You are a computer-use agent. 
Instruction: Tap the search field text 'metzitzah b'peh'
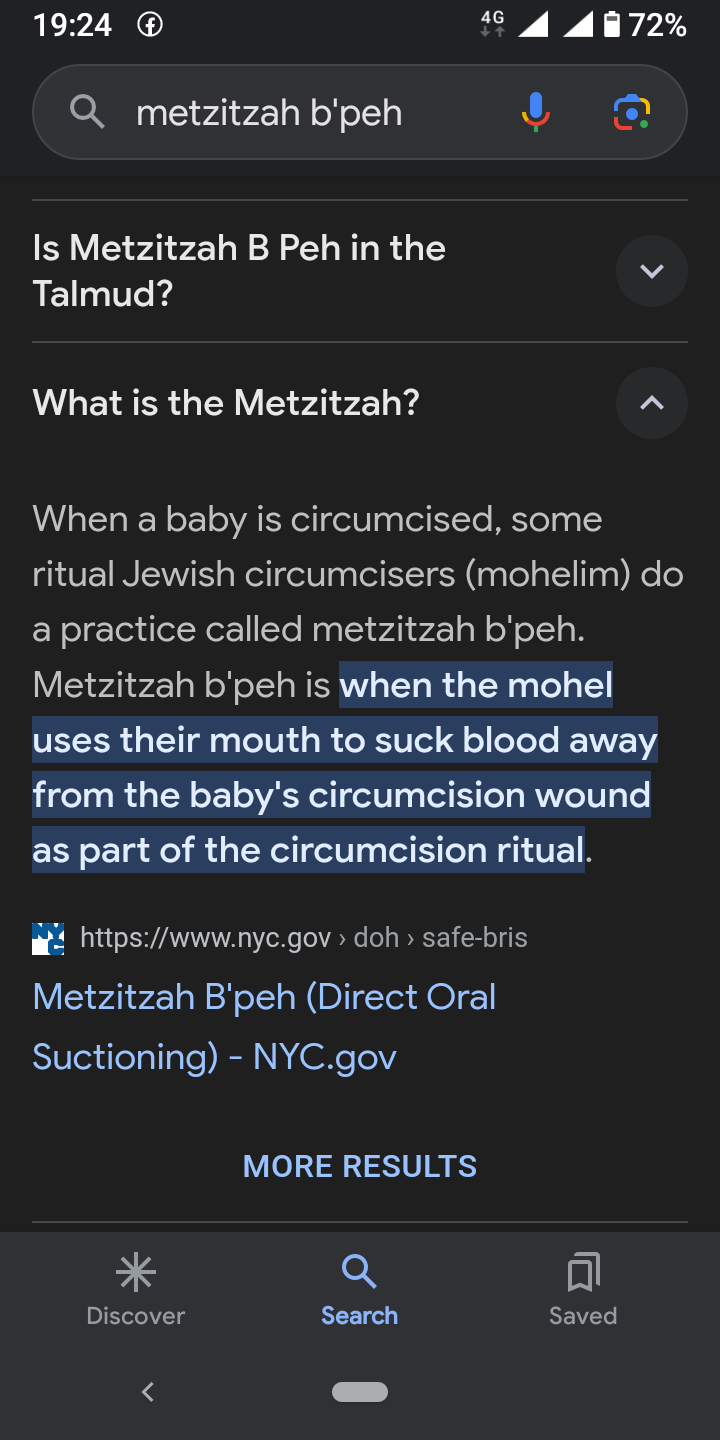(x=269, y=113)
